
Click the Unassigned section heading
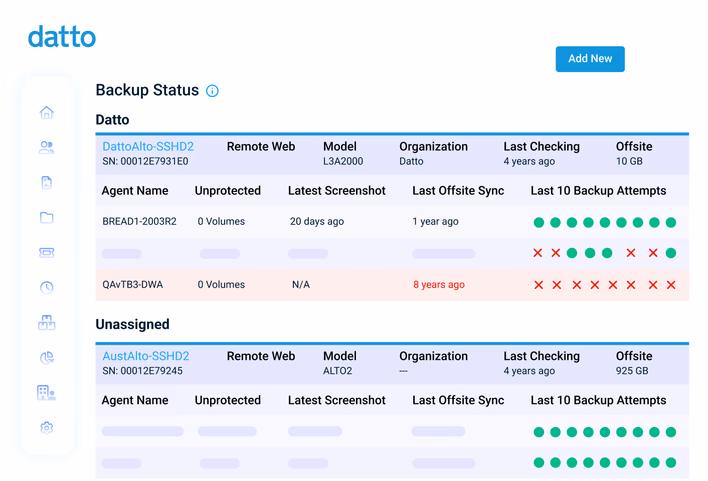[x=132, y=324]
